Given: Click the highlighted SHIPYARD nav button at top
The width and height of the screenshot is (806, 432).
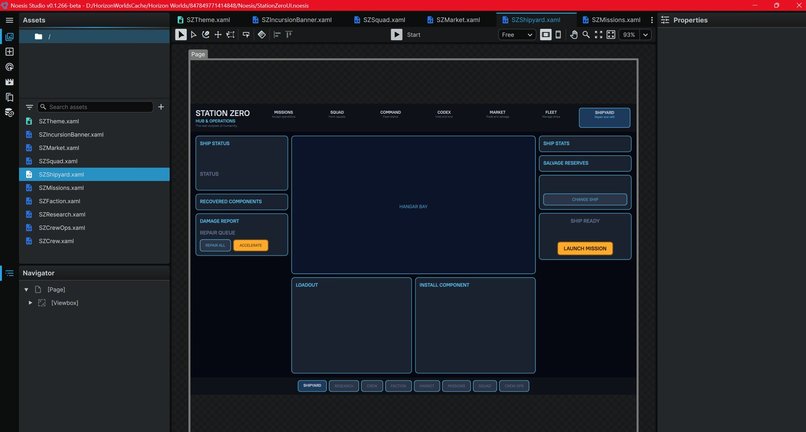Looking at the screenshot, I should pyautogui.click(x=604, y=117).
